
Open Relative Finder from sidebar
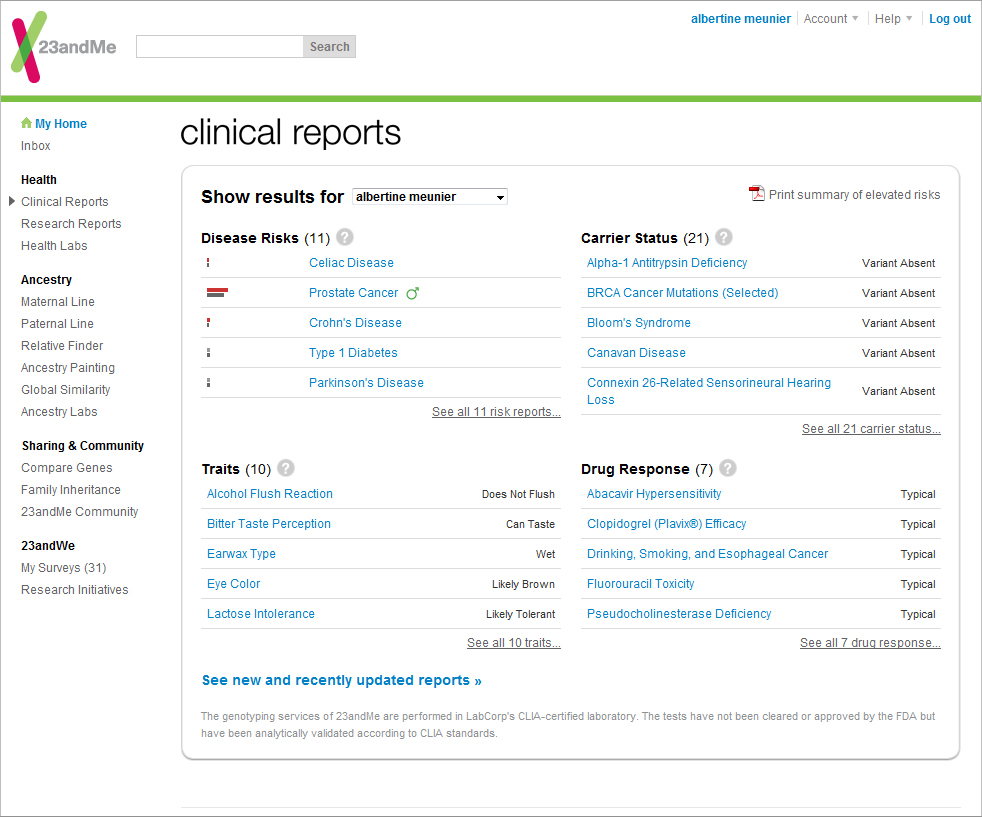click(62, 346)
